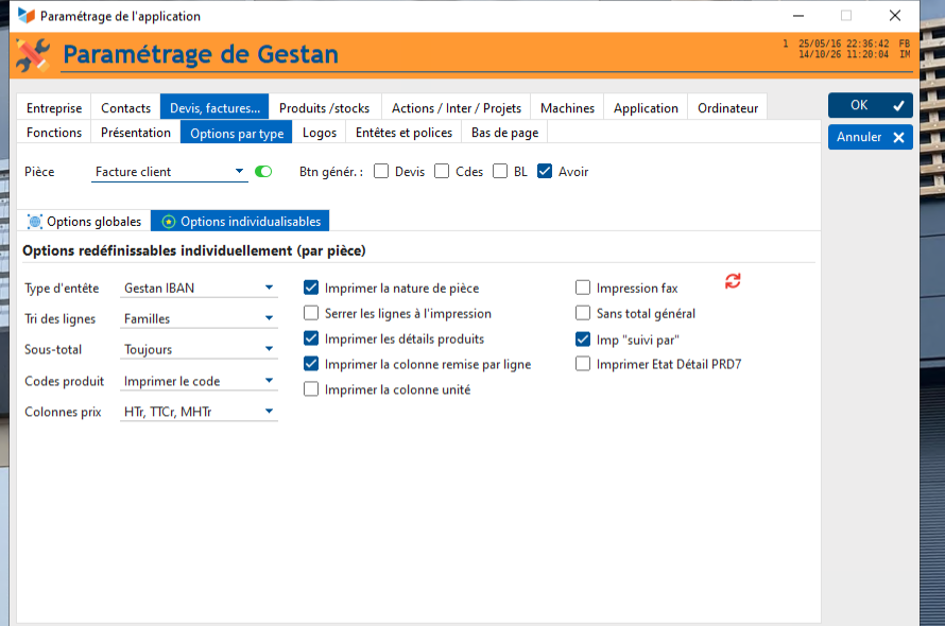The height and width of the screenshot is (626, 945).
Task: Confirm settings with the OK button
Action: (x=870, y=105)
